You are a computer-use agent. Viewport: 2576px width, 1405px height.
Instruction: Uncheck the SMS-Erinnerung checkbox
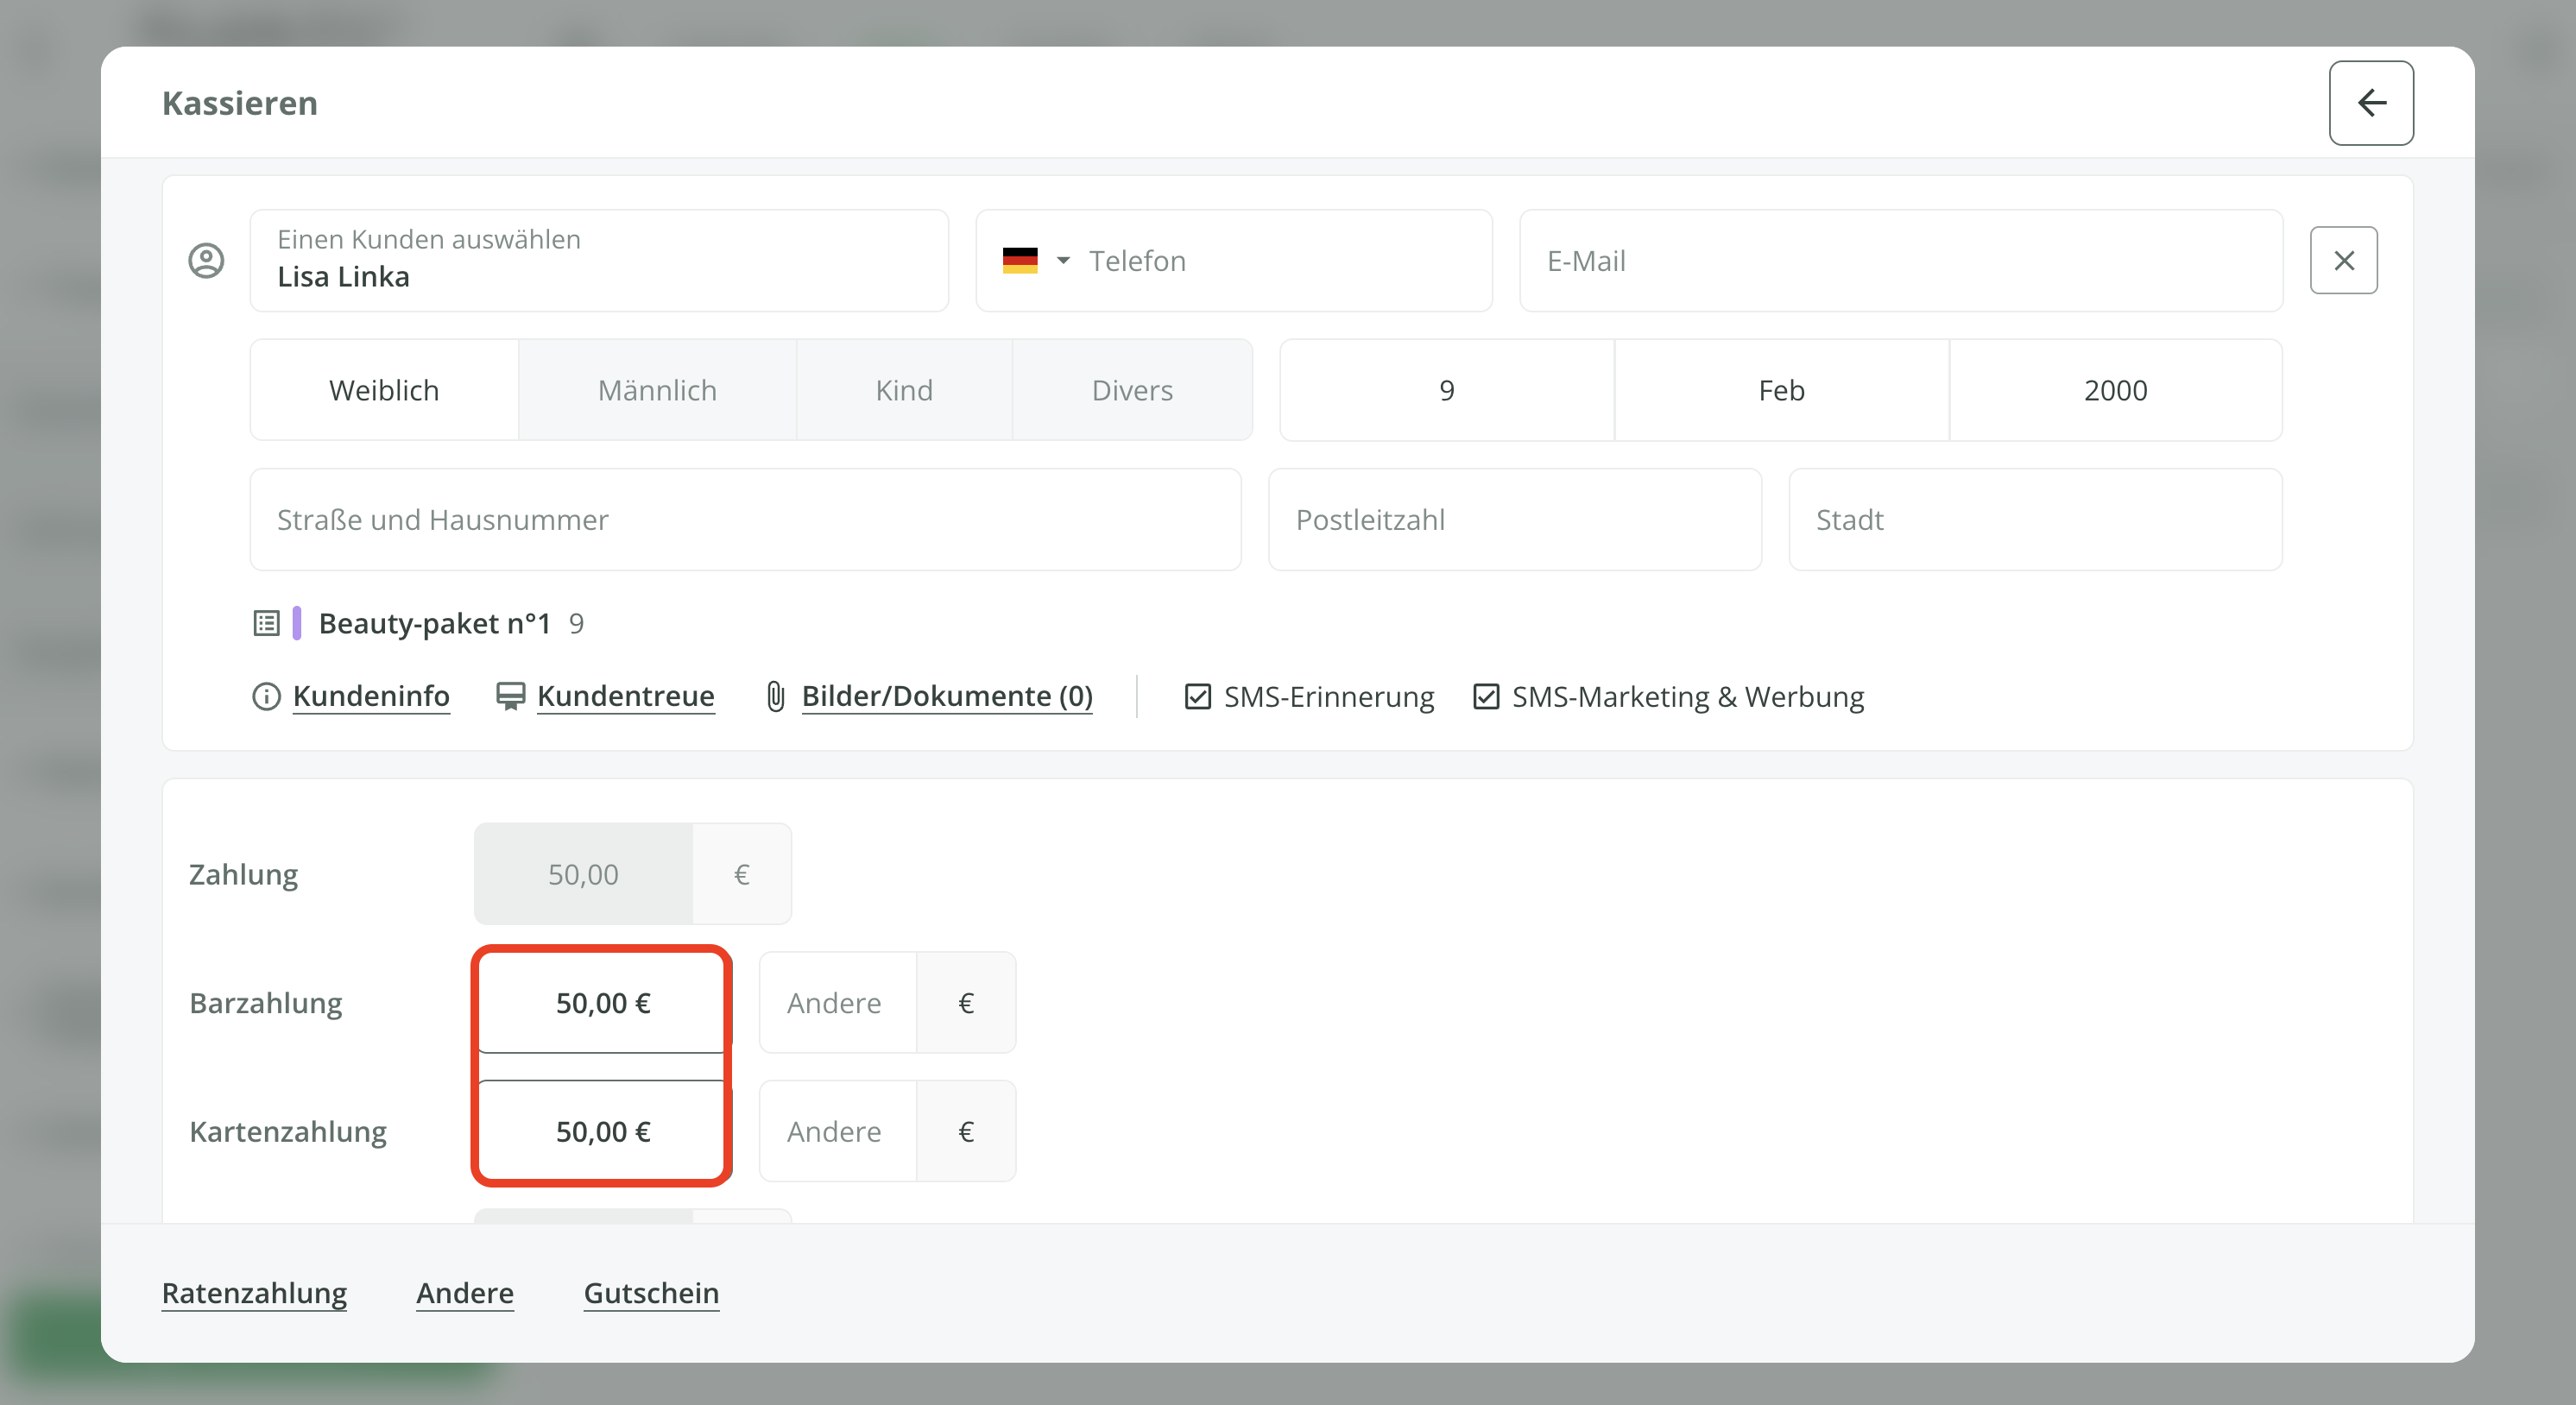coord(1197,696)
